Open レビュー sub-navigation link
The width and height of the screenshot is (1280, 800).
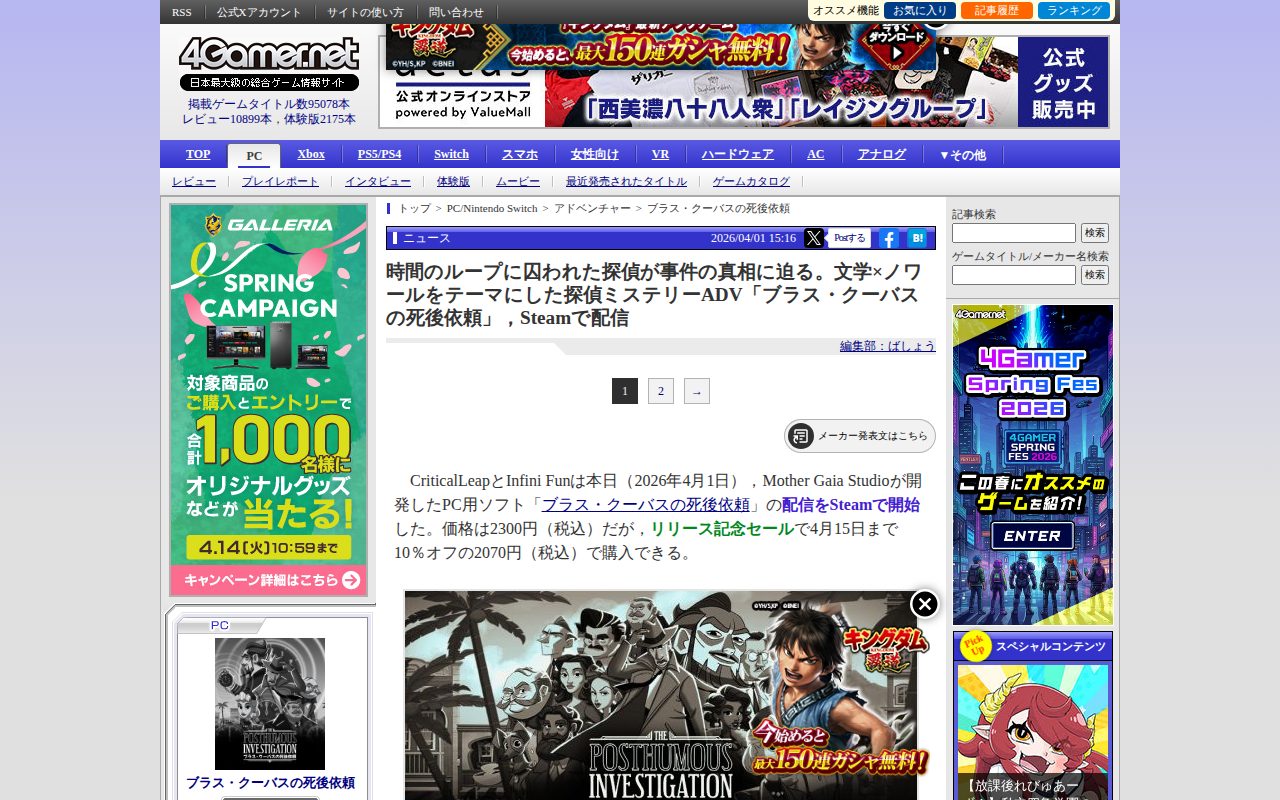tap(194, 181)
